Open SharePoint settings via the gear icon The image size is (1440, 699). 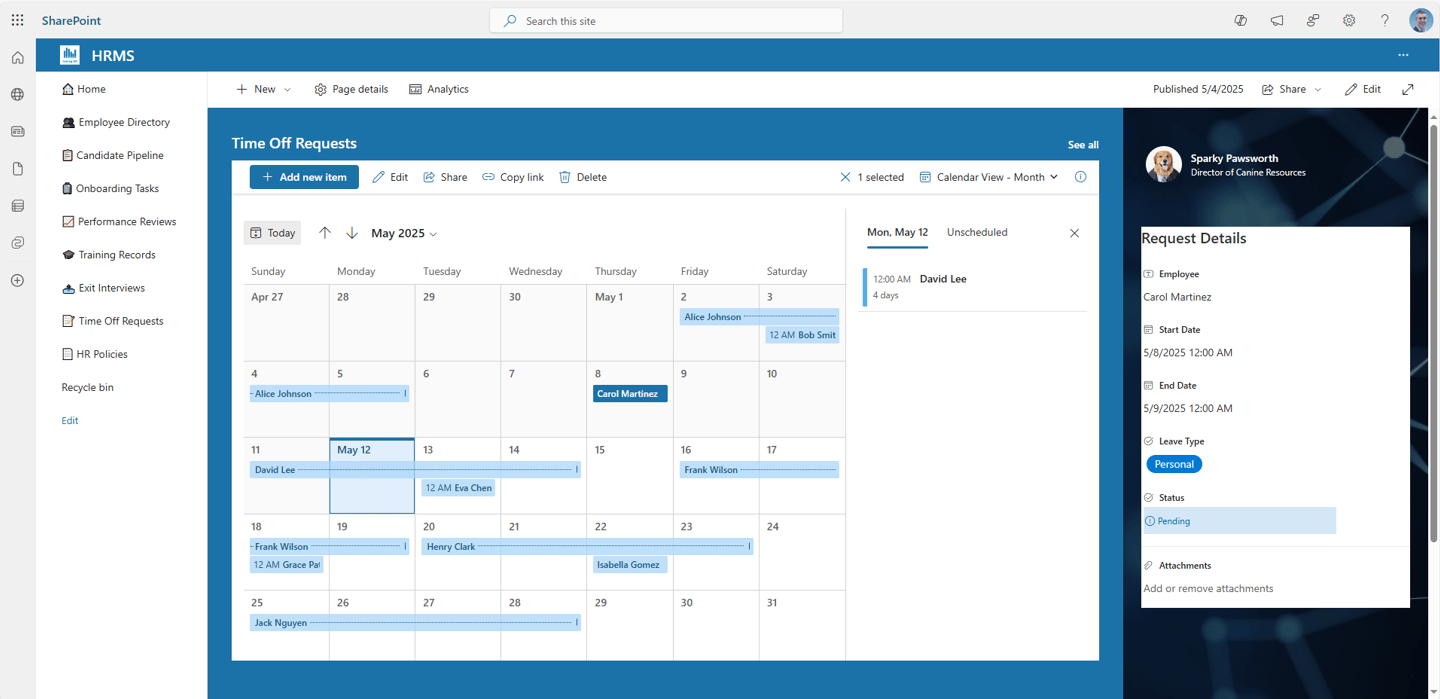[x=1348, y=20]
